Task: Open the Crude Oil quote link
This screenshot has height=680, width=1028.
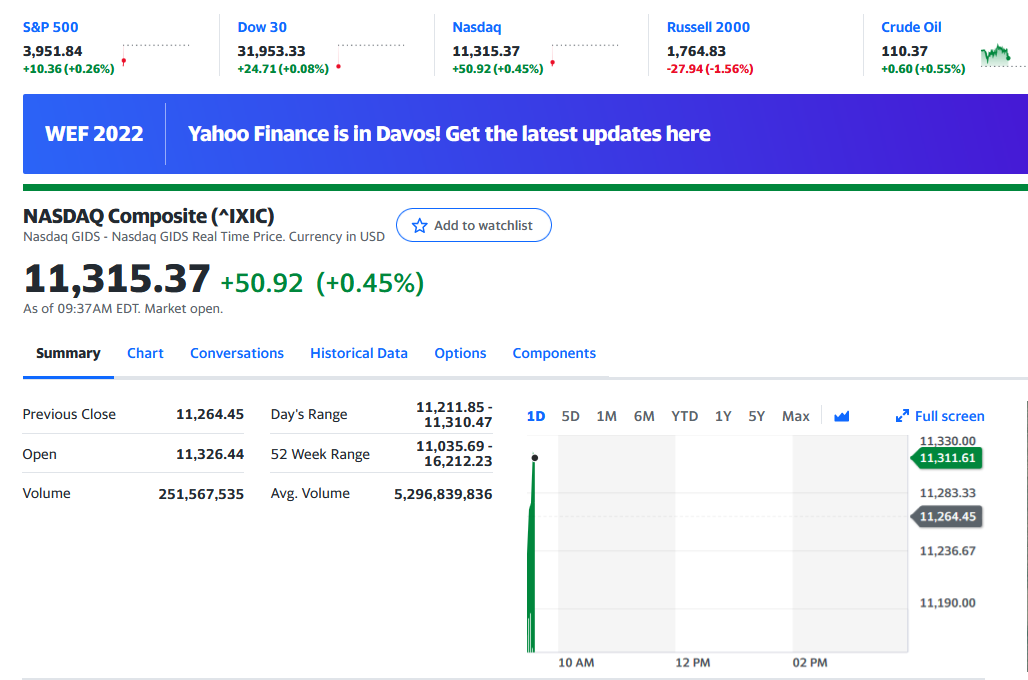Action: [x=911, y=28]
